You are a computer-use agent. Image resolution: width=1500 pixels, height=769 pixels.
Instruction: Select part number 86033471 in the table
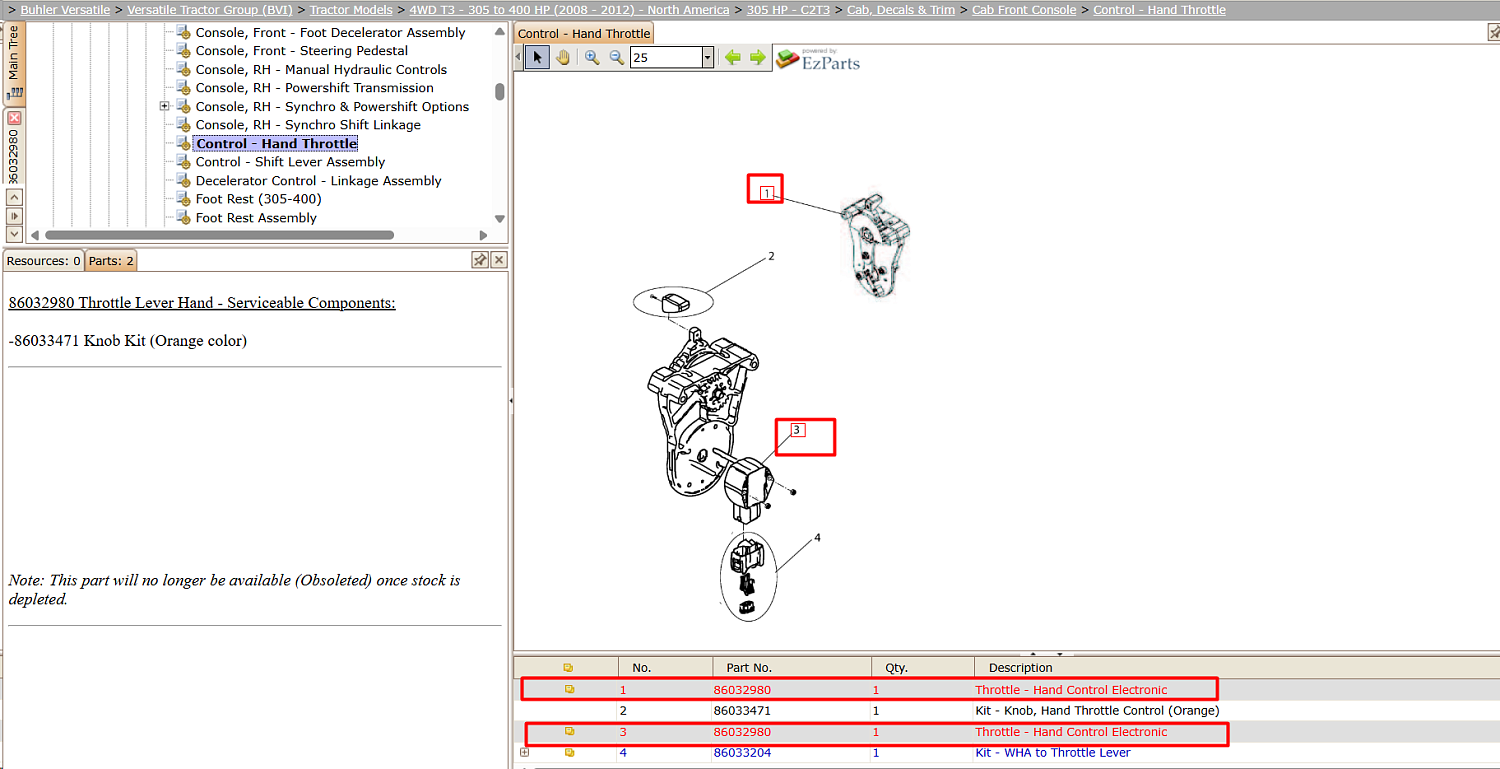tap(742, 711)
